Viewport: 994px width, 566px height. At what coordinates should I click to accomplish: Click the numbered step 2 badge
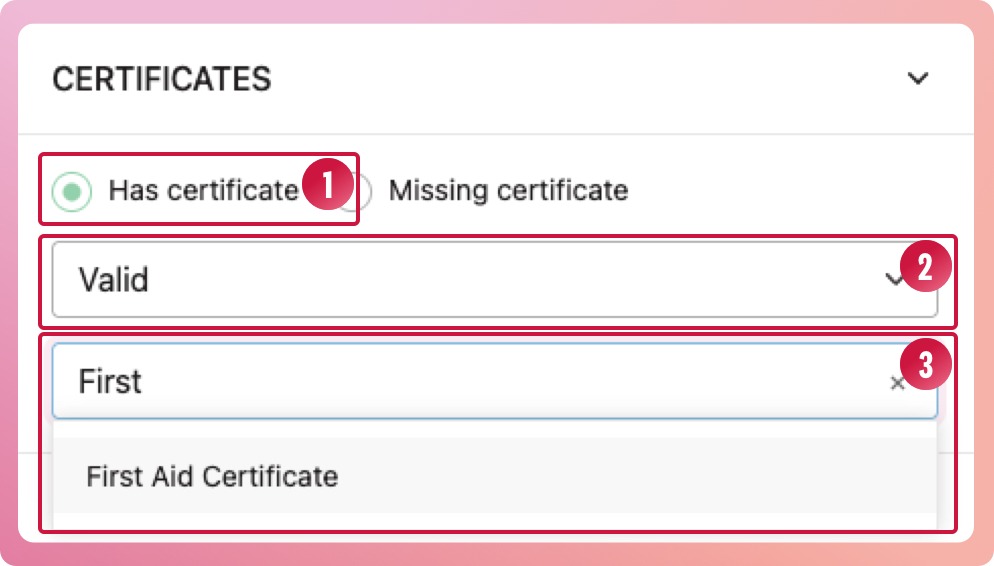coord(924,266)
